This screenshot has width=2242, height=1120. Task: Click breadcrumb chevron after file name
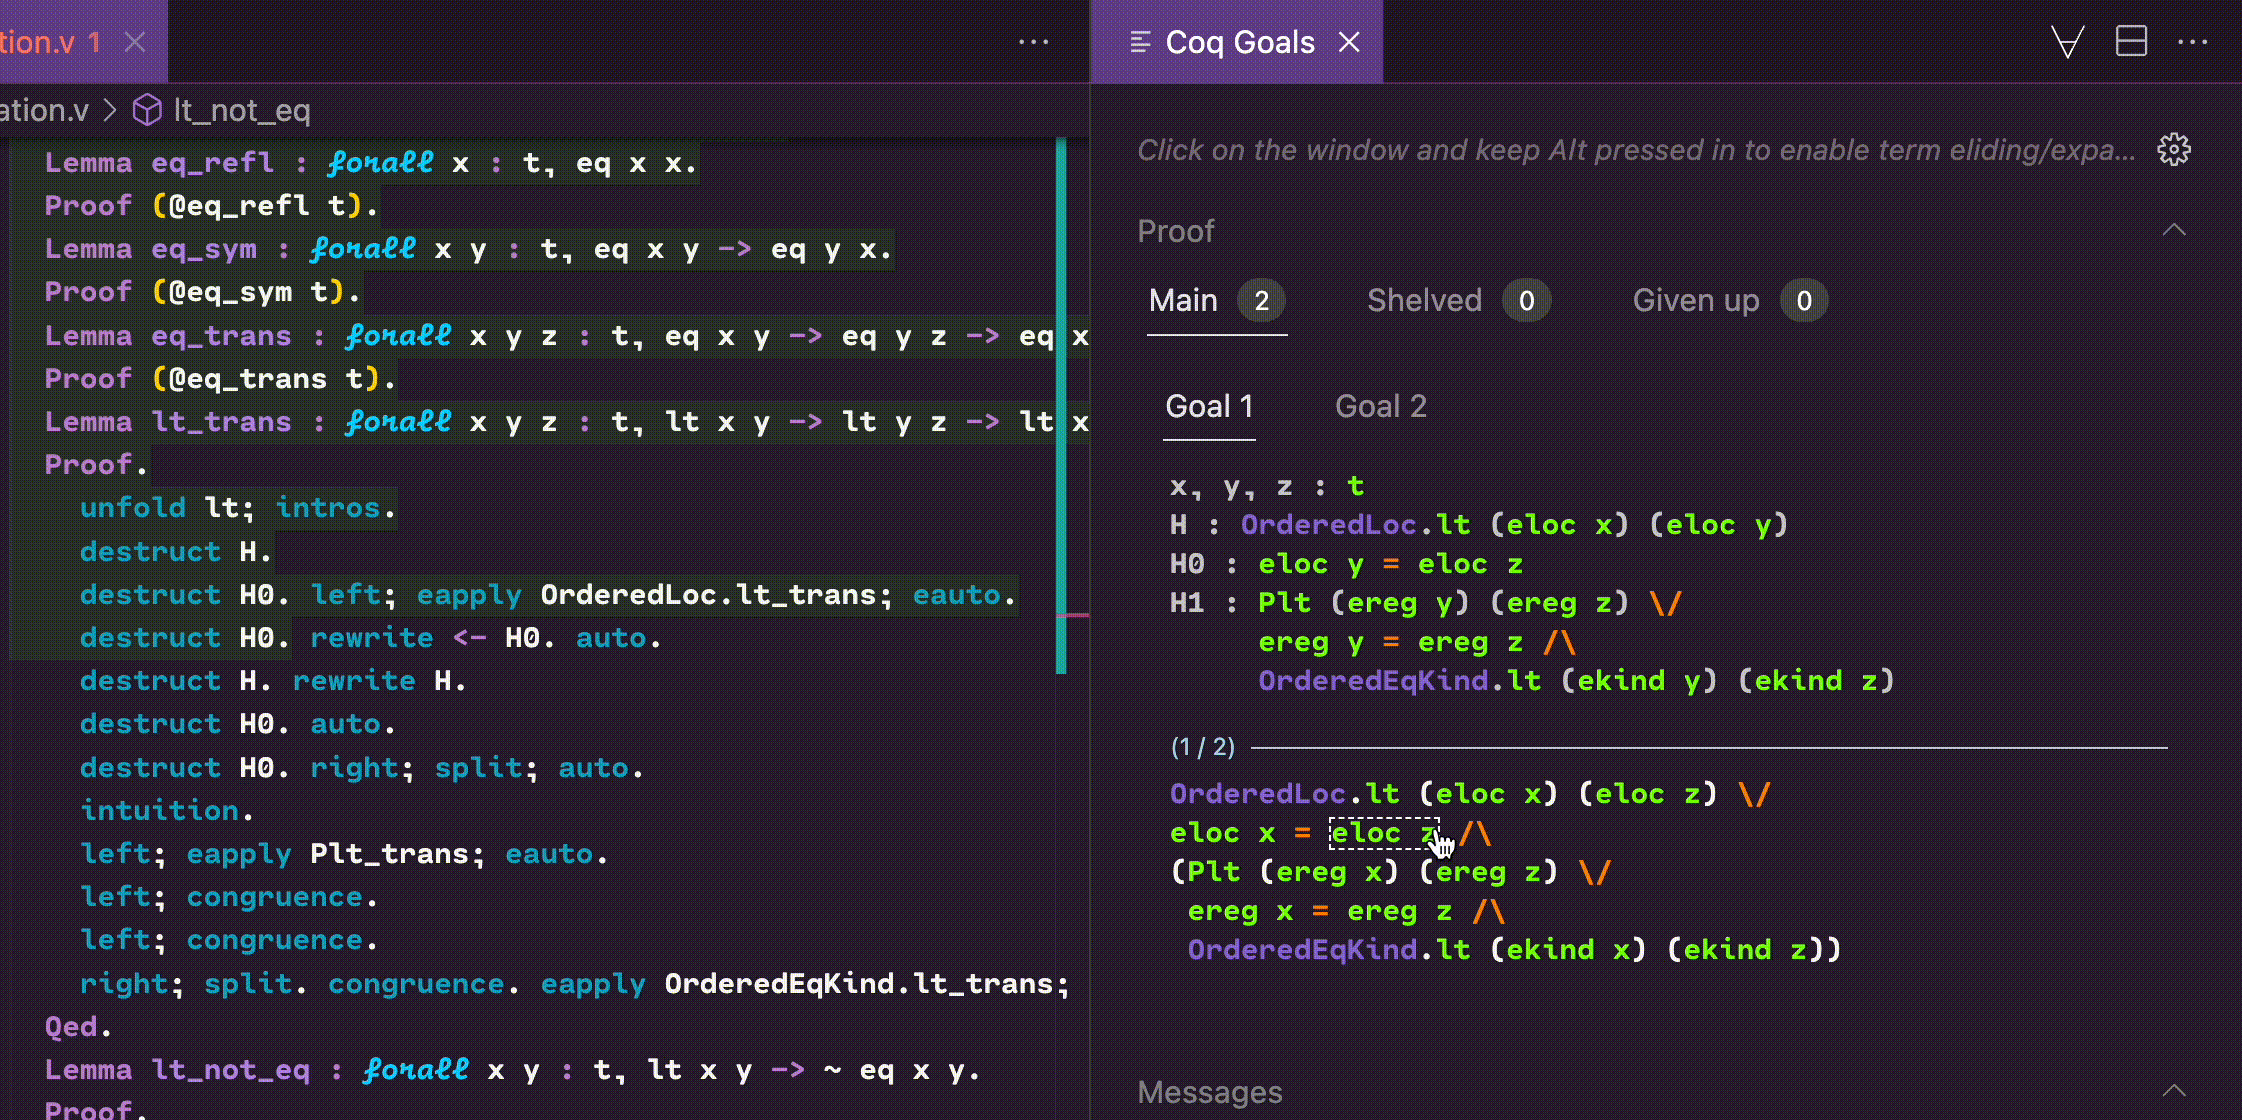coord(110,110)
